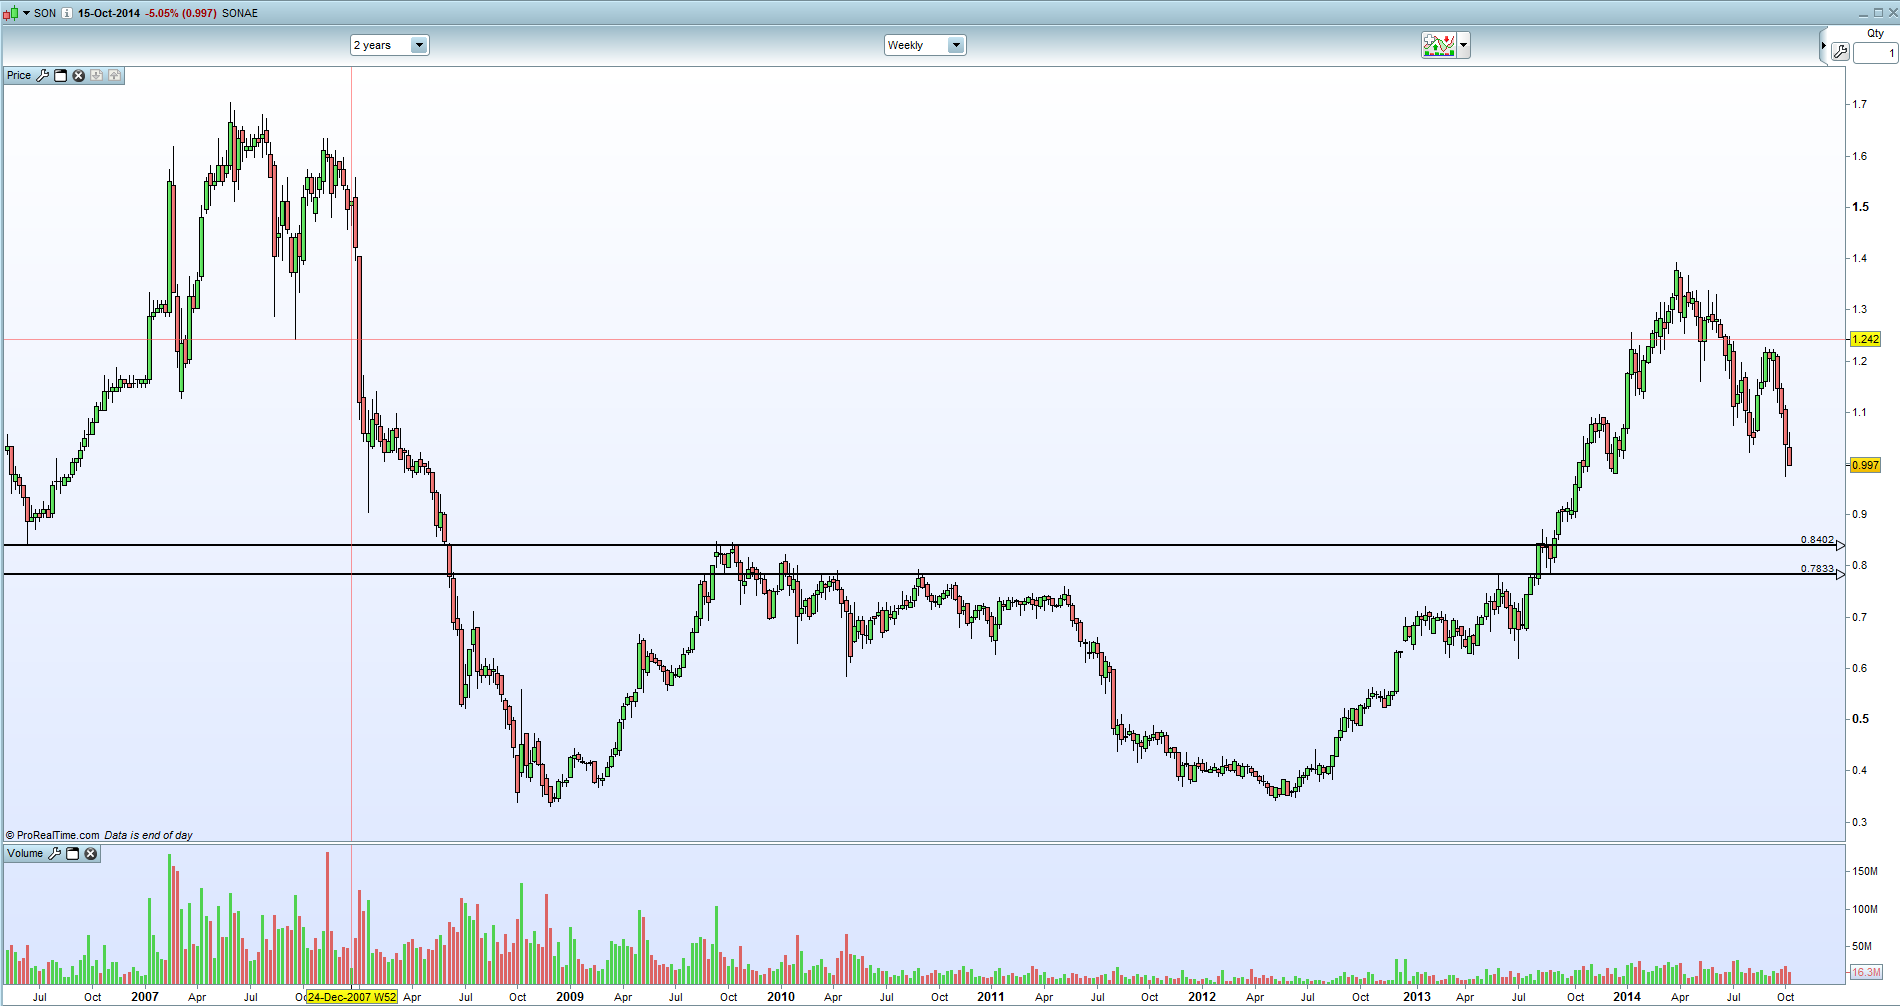Screen dimensions: 1900x1006
Task: Click the candlestick chart style icon
Action: 10,13
